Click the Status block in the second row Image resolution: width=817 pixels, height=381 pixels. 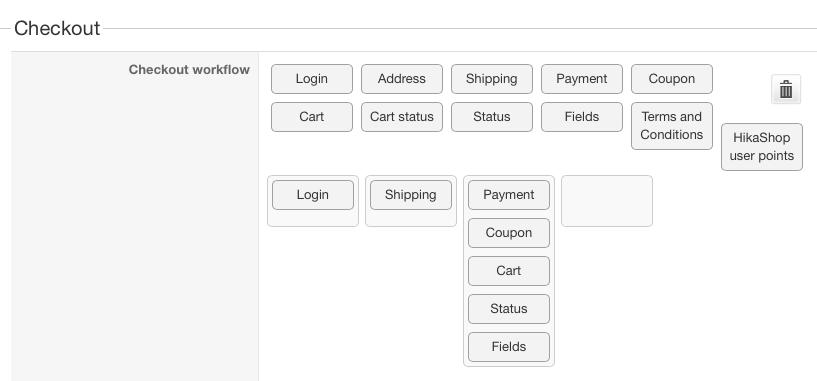(492, 117)
